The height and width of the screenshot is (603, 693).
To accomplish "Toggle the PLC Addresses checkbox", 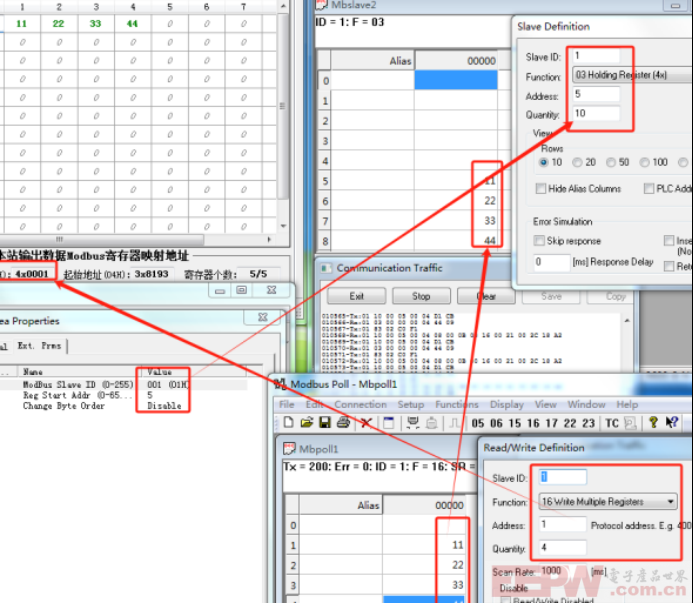I will click(x=649, y=189).
